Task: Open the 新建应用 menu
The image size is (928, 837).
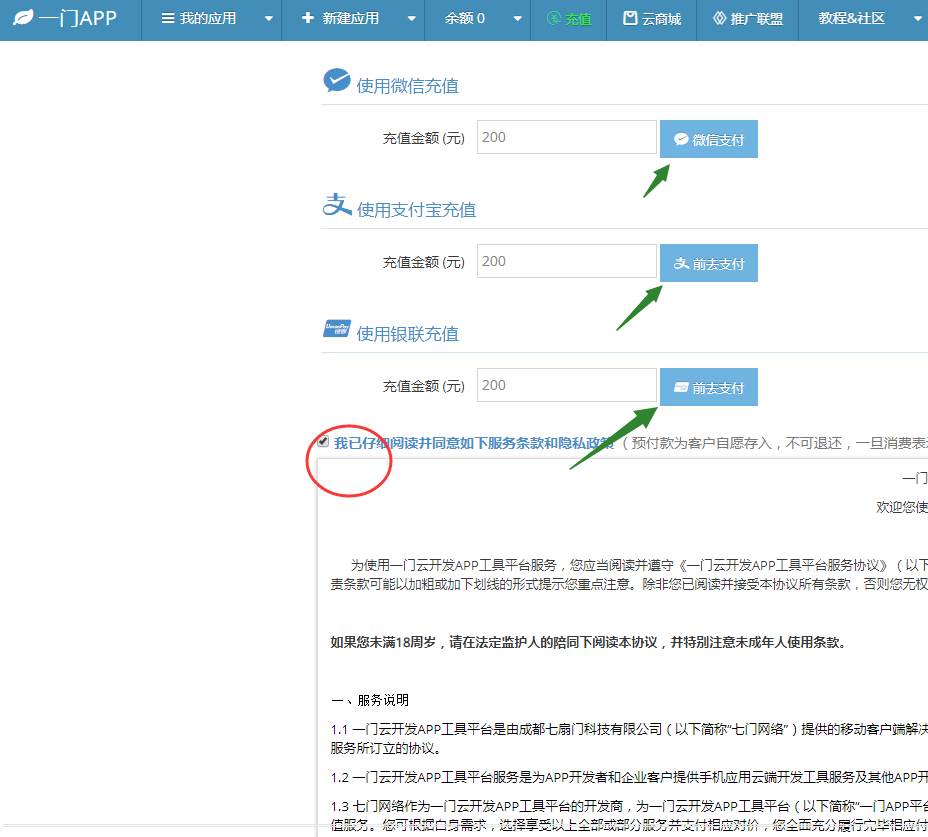Action: (341, 18)
